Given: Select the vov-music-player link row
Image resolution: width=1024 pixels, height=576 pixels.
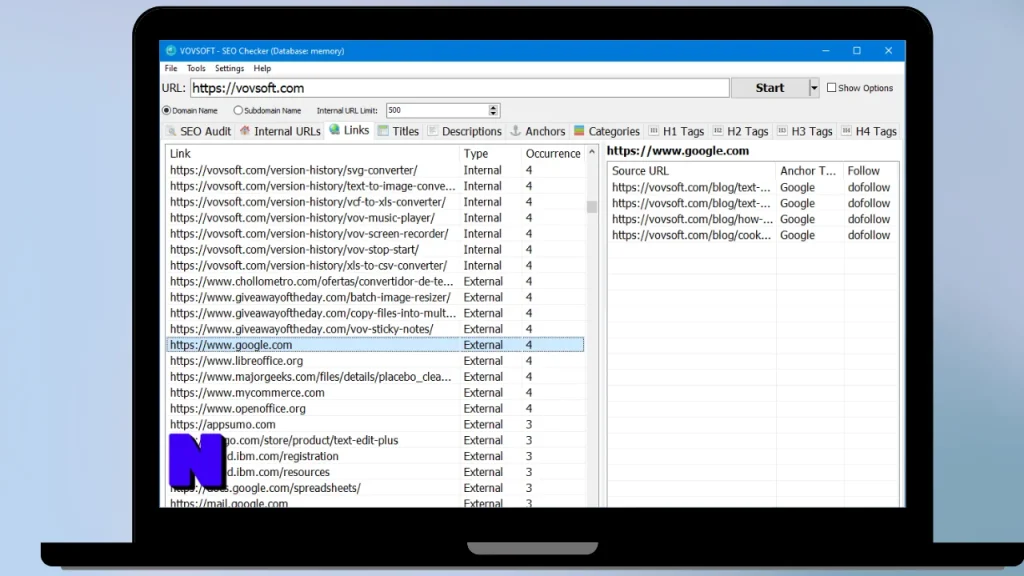Looking at the screenshot, I should pos(376,217).
